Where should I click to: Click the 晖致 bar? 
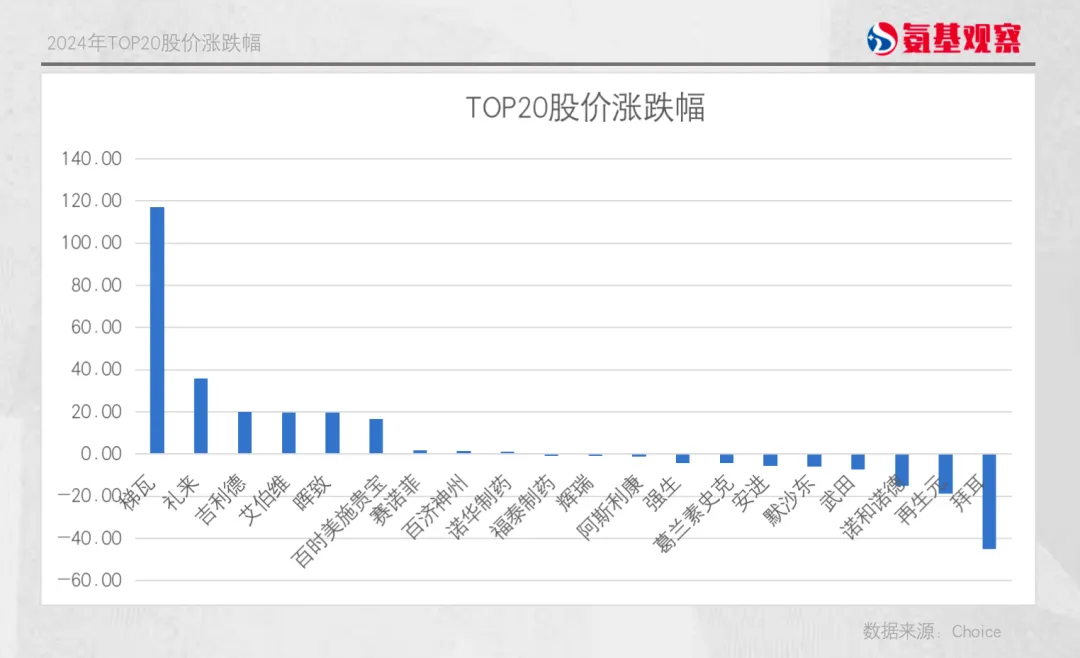pos(332,432)
